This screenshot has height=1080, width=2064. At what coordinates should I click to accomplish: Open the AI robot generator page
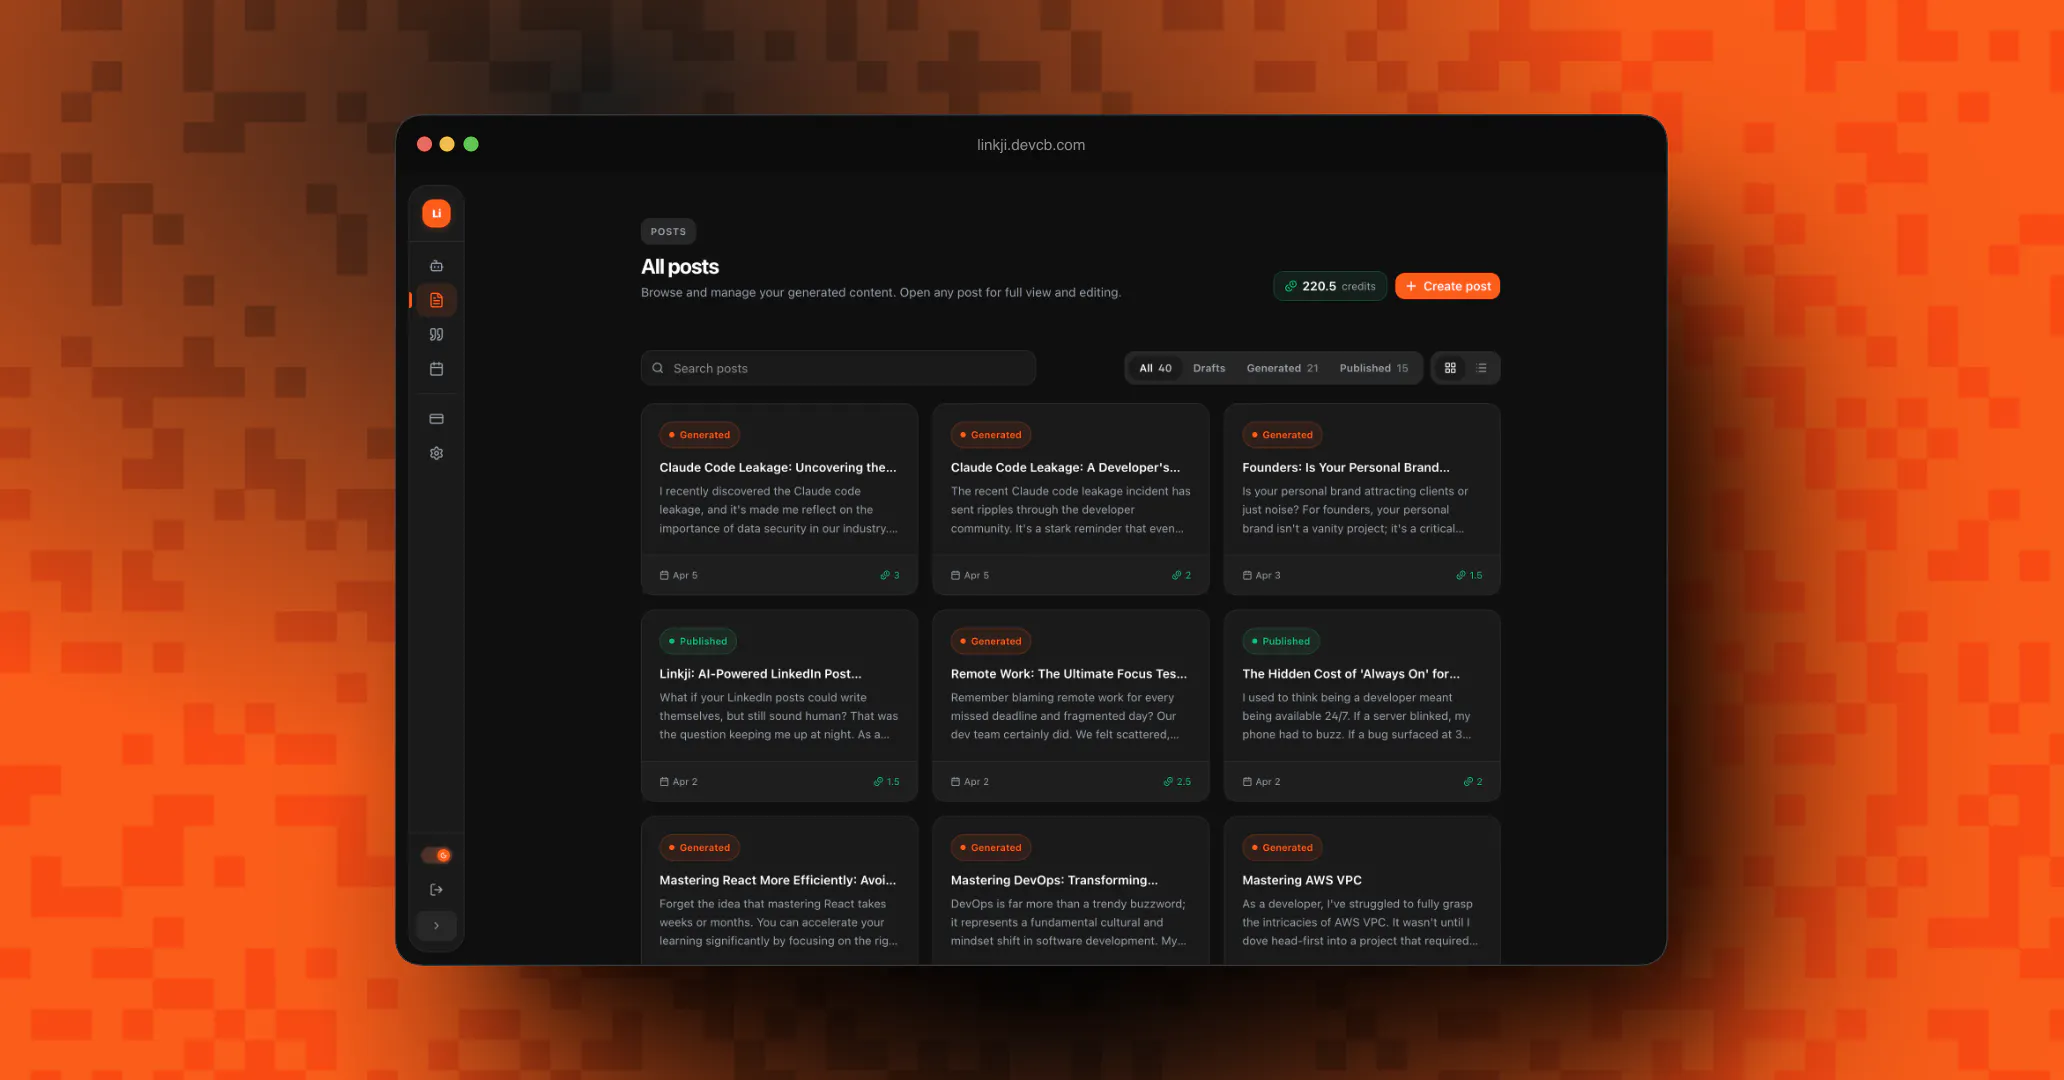[436, 266]
